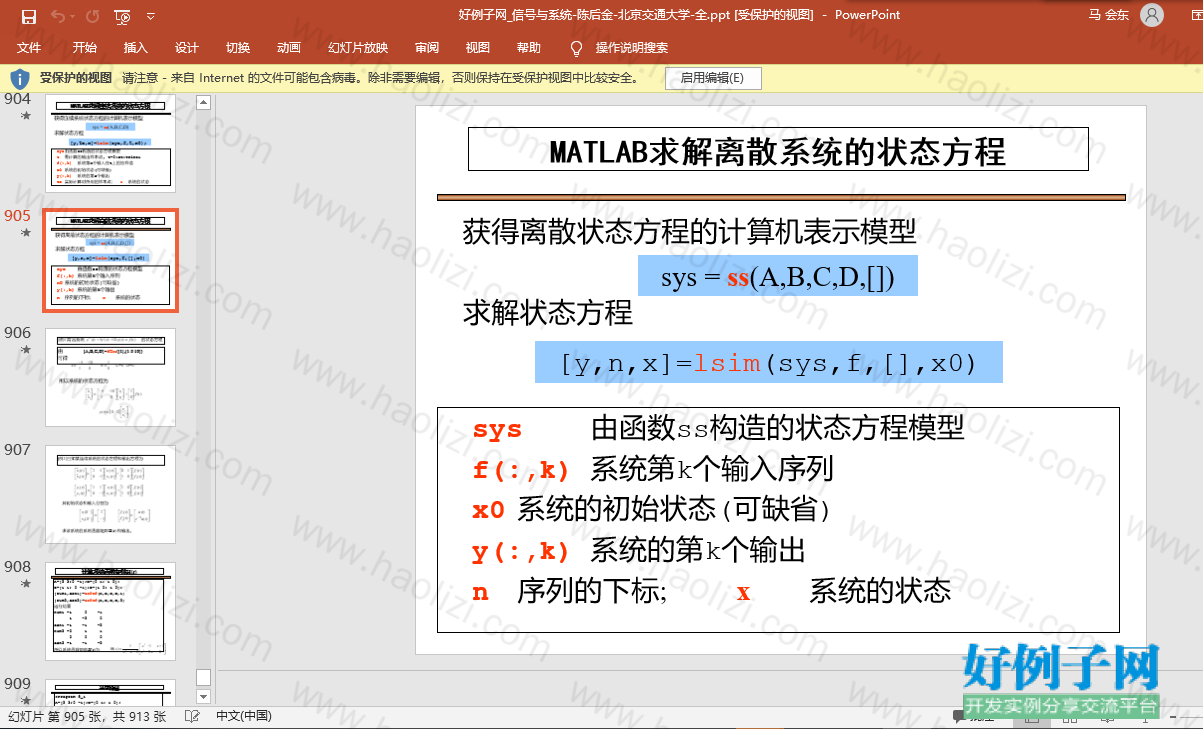
Task: Click the Protected View shield icon
Action: [19, 78]
